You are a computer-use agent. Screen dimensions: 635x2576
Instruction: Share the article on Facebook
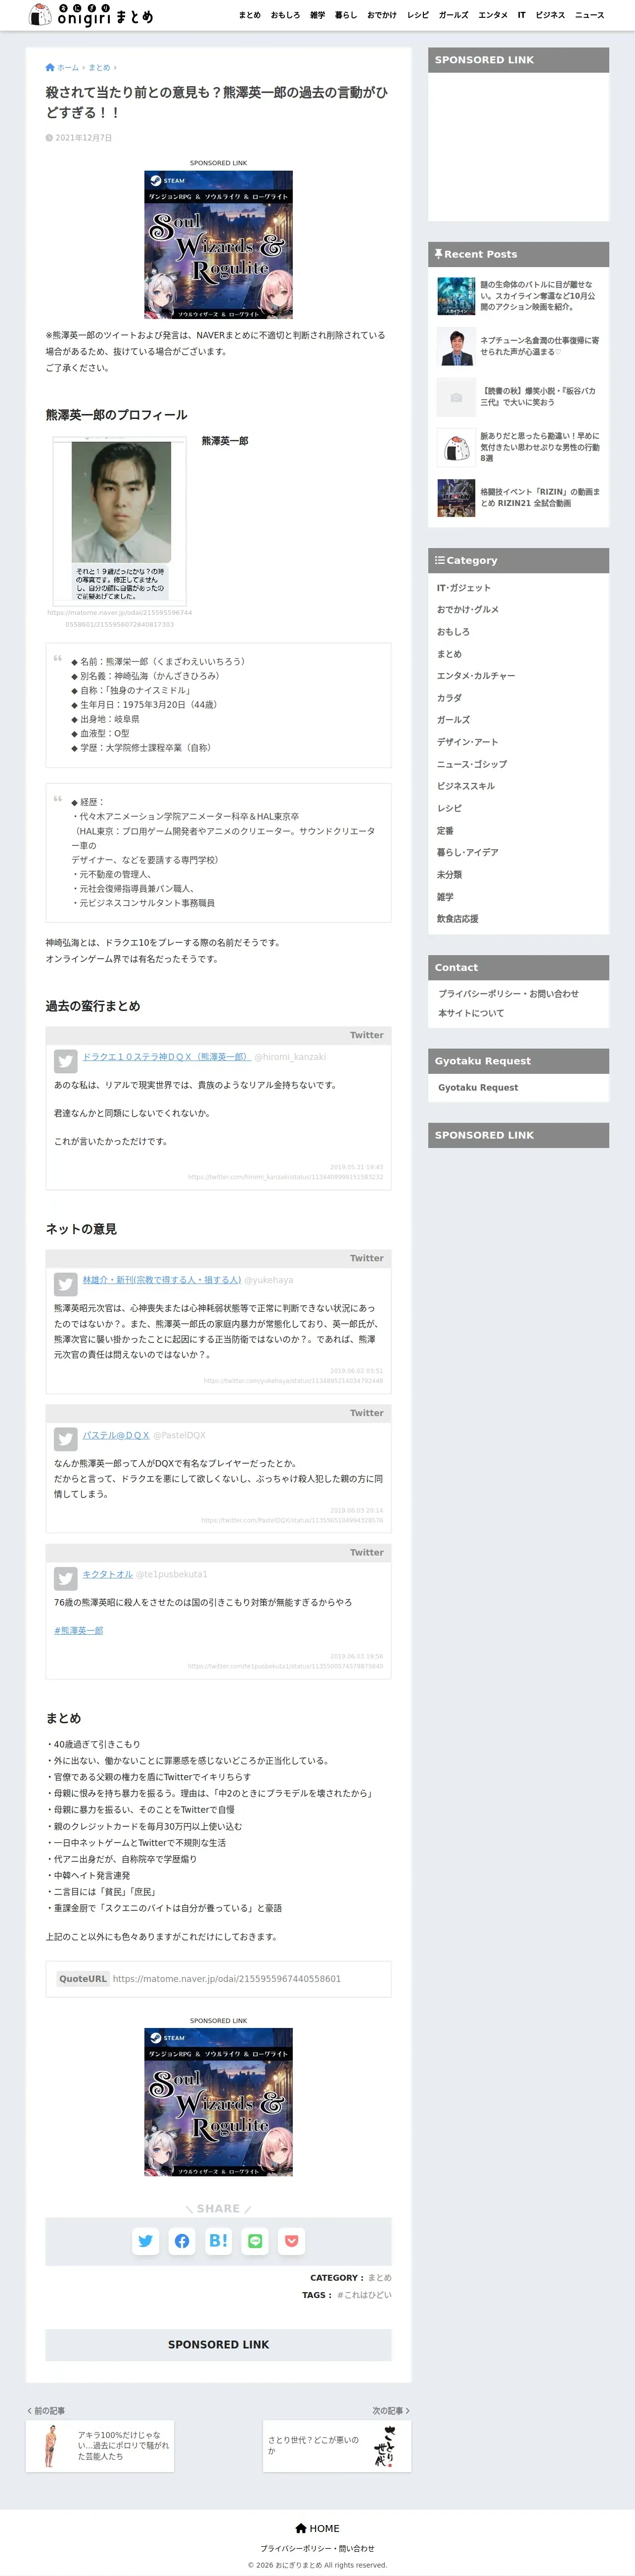coord(182,2241)
